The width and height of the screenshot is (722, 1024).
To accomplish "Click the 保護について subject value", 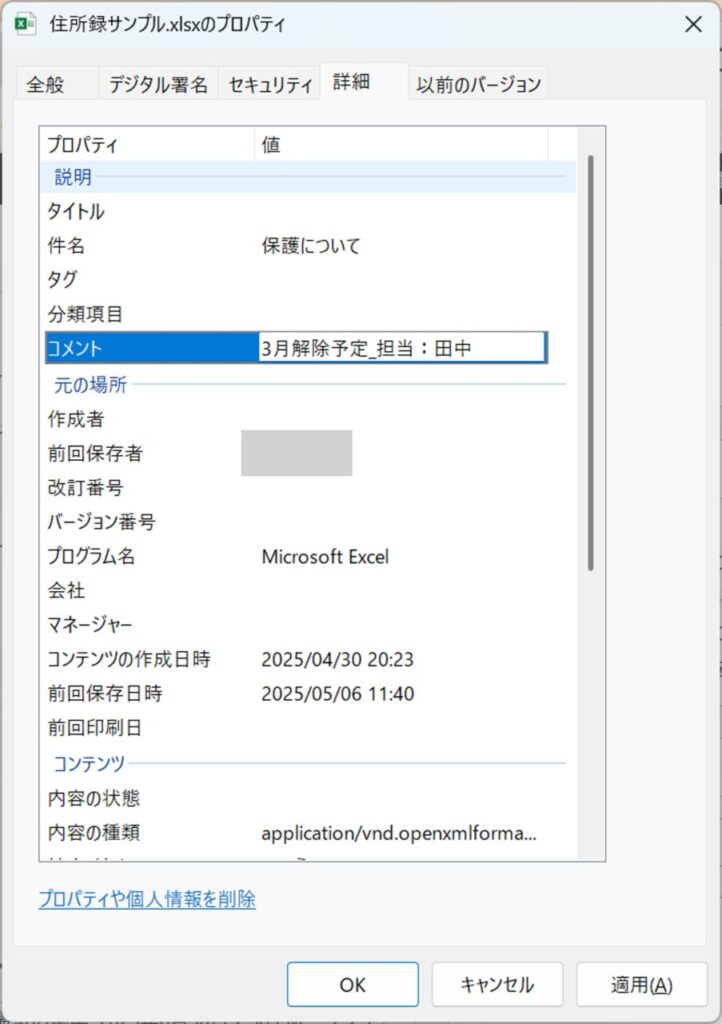I will 311,246.
